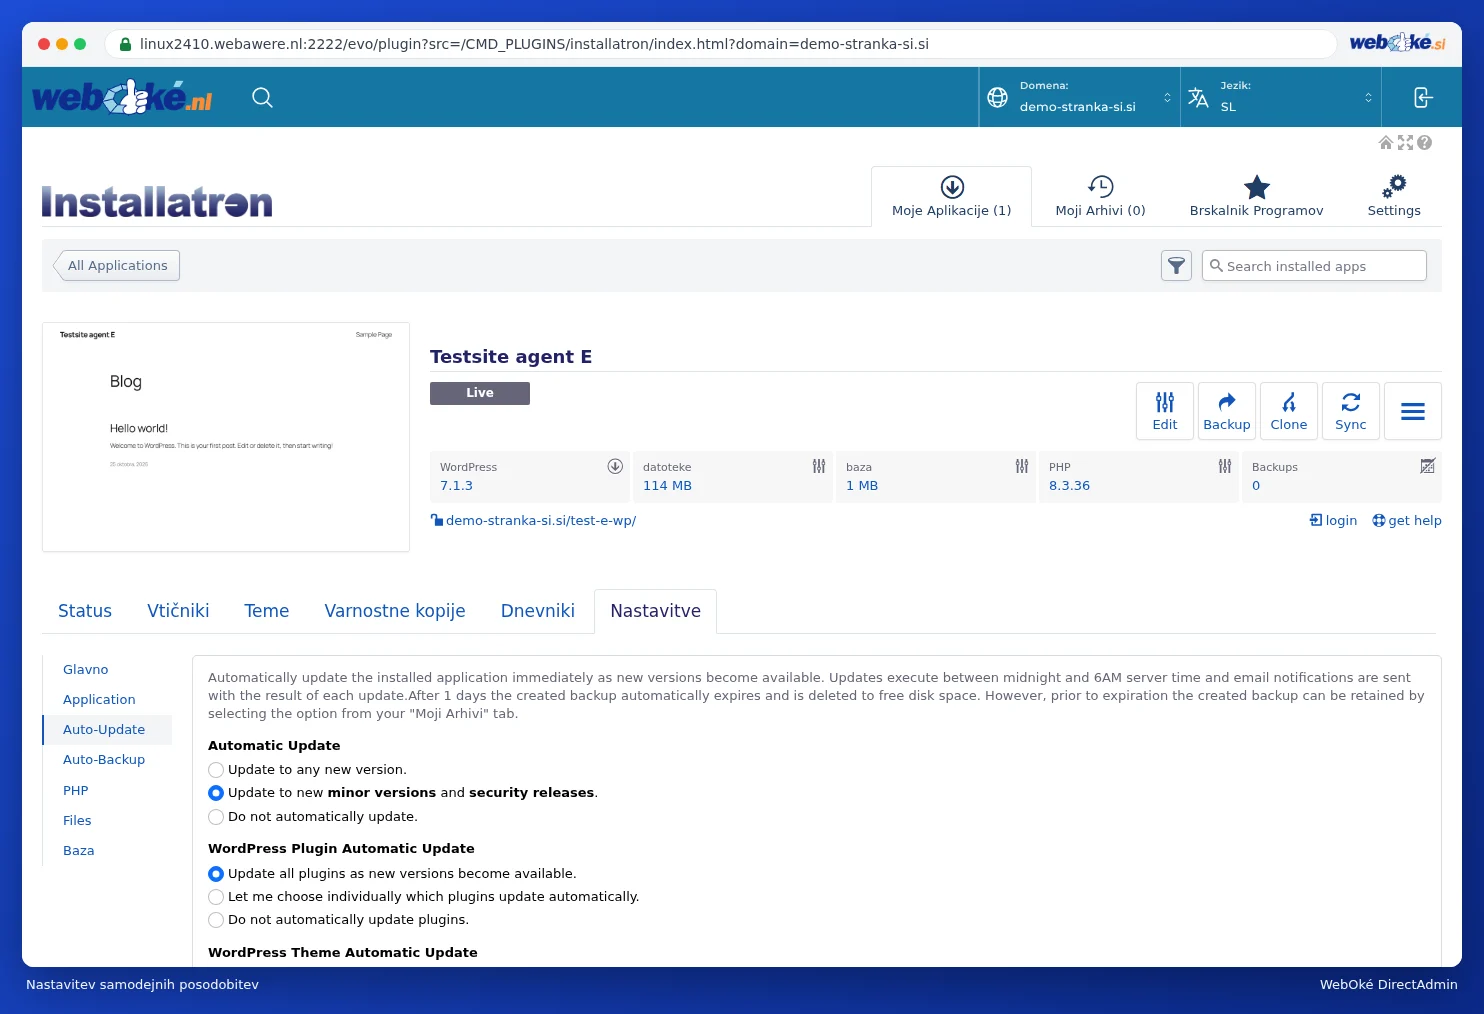Open the hamburger more-actions menu

pyautogui.click(x=1413, y=411)
